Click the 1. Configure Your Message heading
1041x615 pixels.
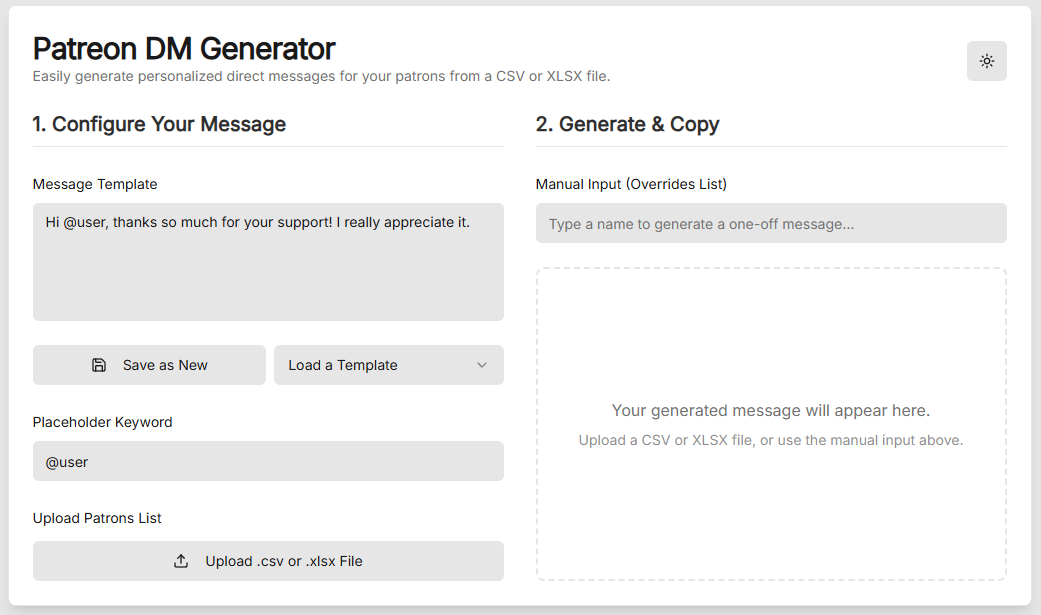pos(159,124)
